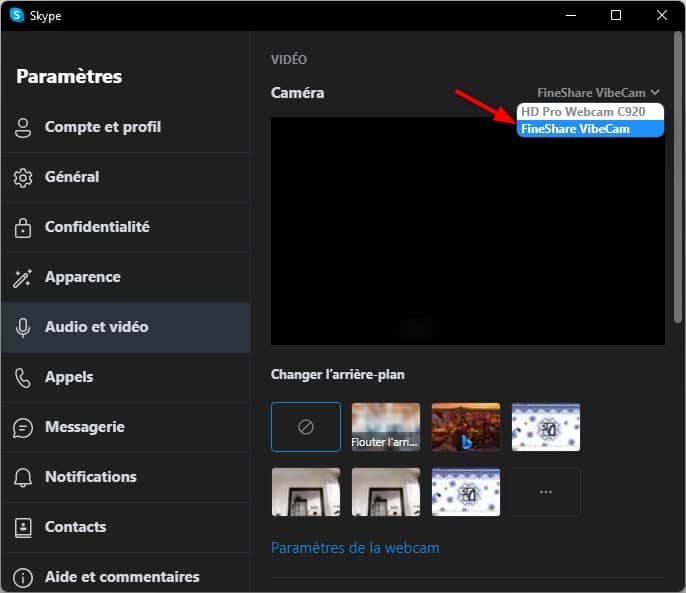Viewport: 686px width, 593px height.
Task: Open the Contacts settings
Action: (126, 527)
